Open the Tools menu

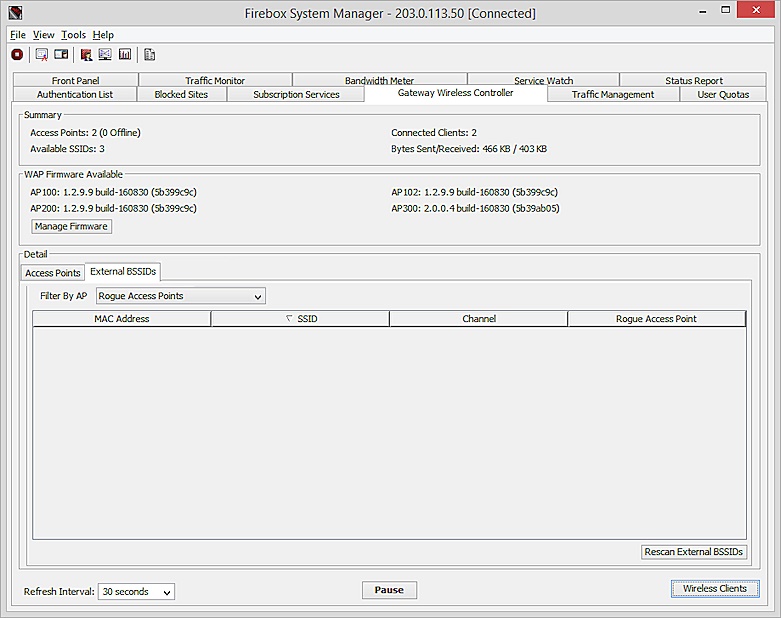pyautogui.click(x=73, y=35)
